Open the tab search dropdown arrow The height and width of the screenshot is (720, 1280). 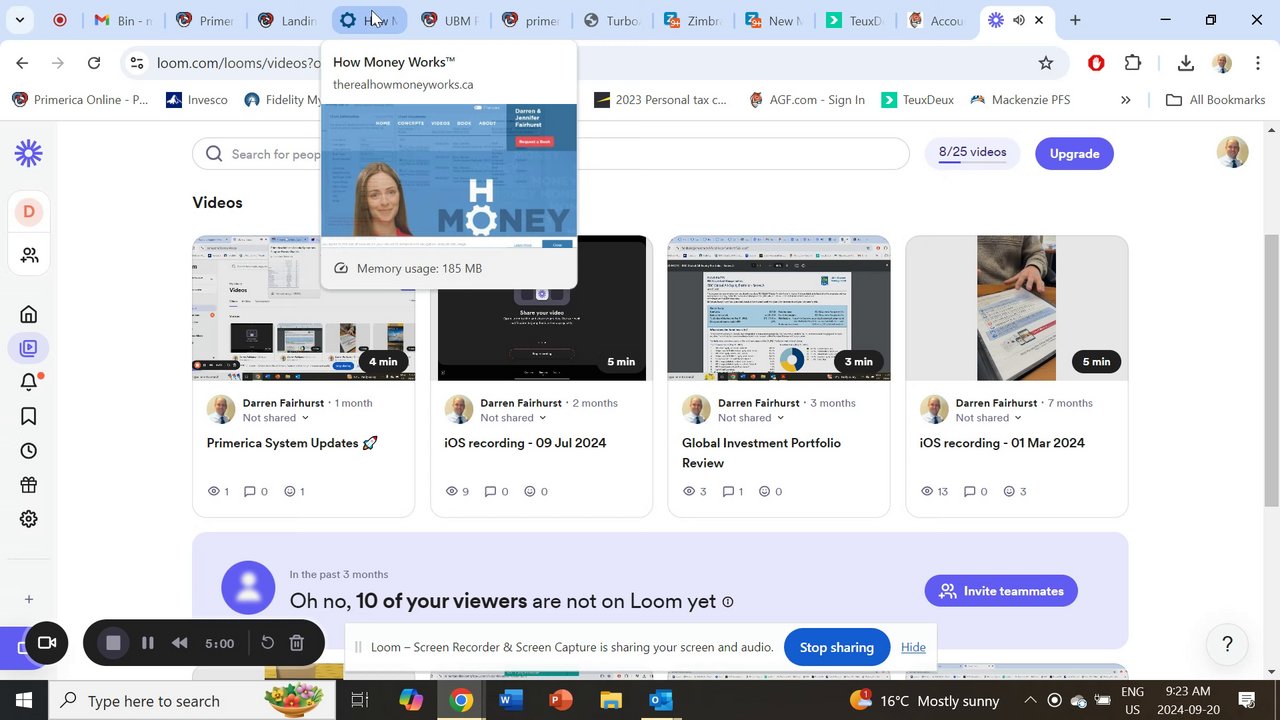(x=20, y=20)
